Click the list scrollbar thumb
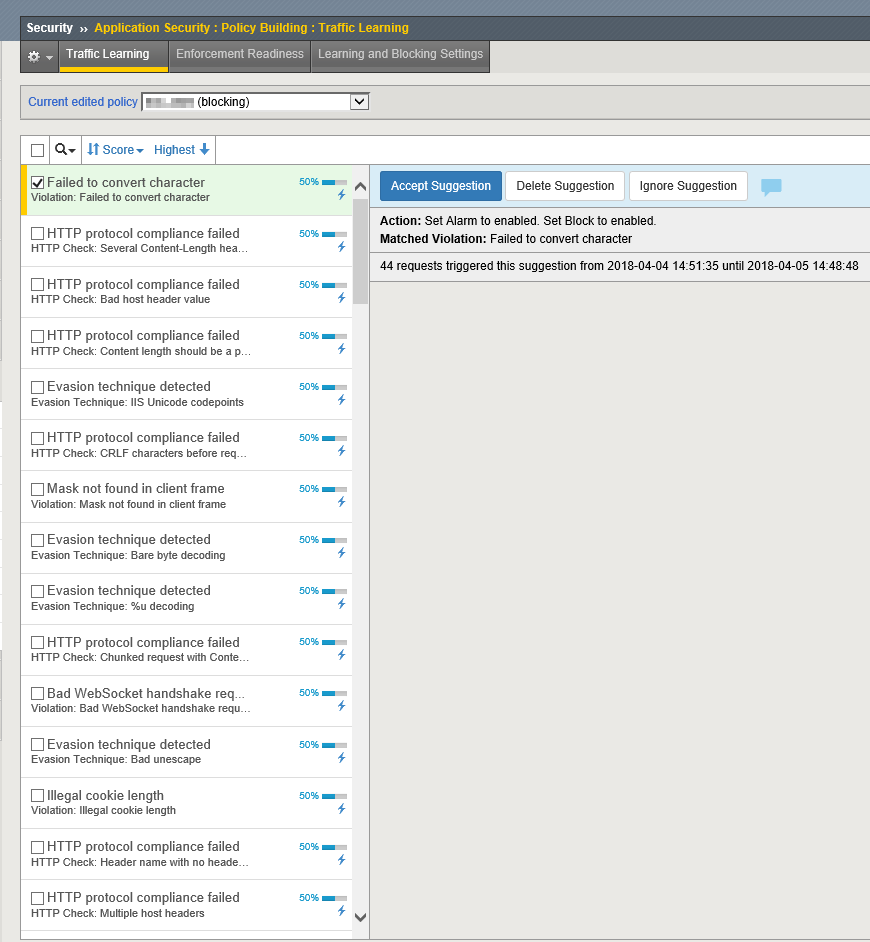 [x=360, y=251]
